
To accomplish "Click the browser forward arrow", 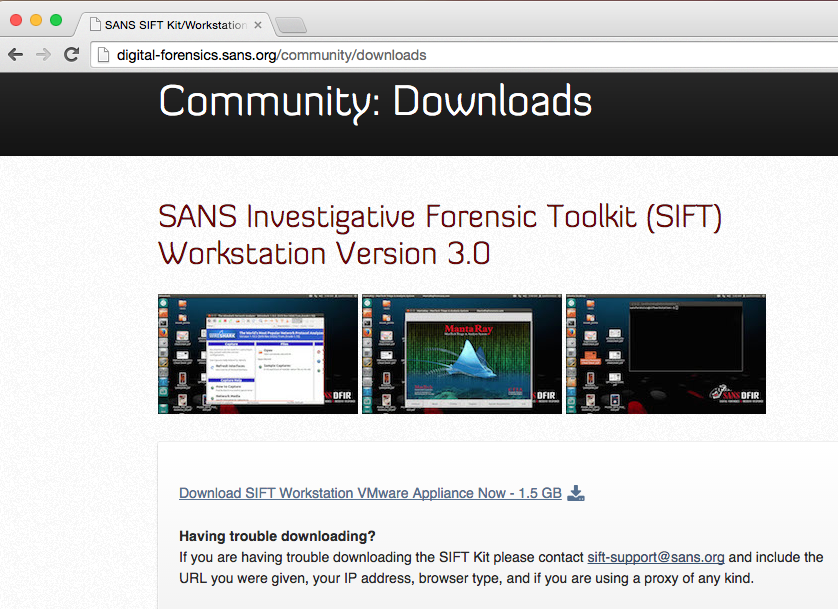I will click(x=43, y=54).
